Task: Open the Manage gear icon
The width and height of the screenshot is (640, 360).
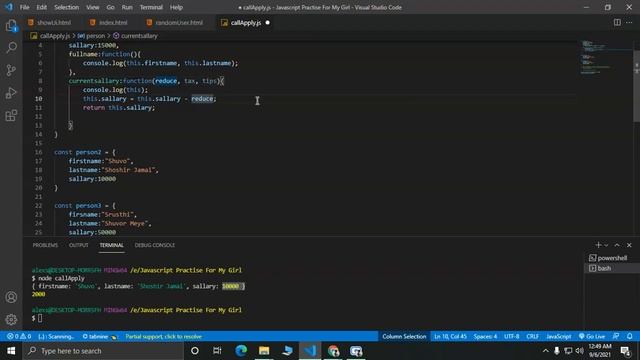Action: (x=11, y=319)
